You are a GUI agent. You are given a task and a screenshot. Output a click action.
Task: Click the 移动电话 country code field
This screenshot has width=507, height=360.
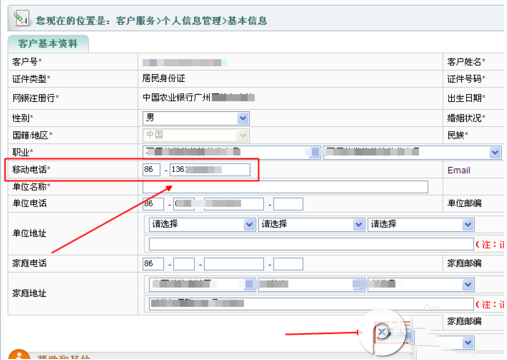151,170
